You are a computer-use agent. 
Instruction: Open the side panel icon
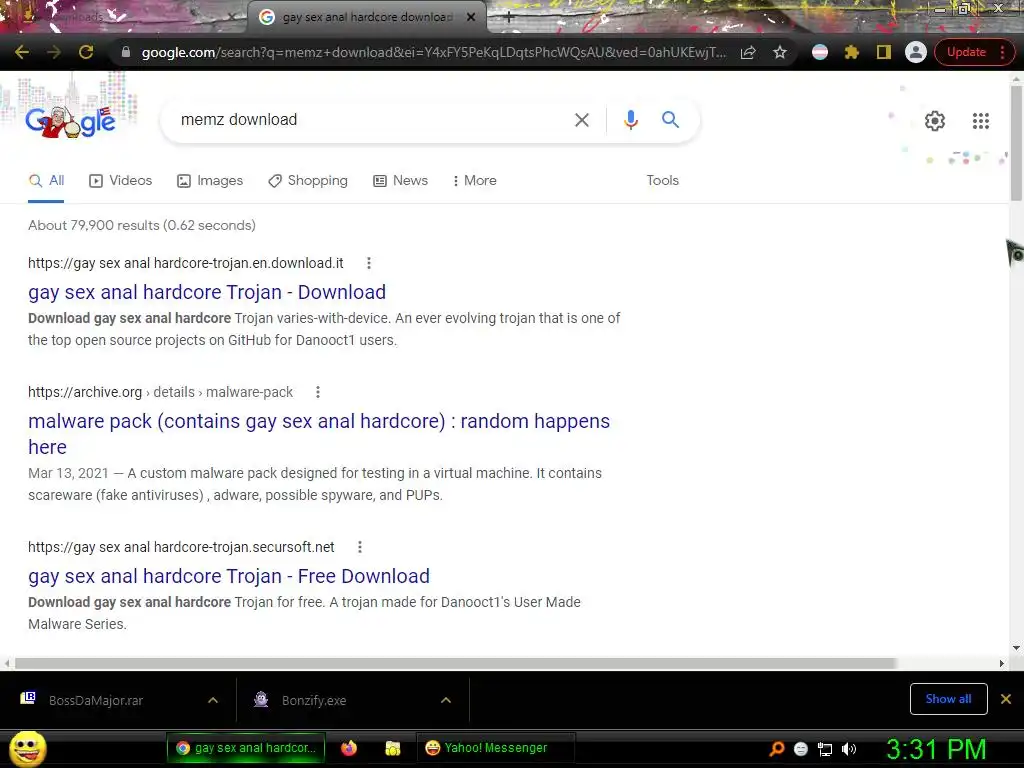884,52
